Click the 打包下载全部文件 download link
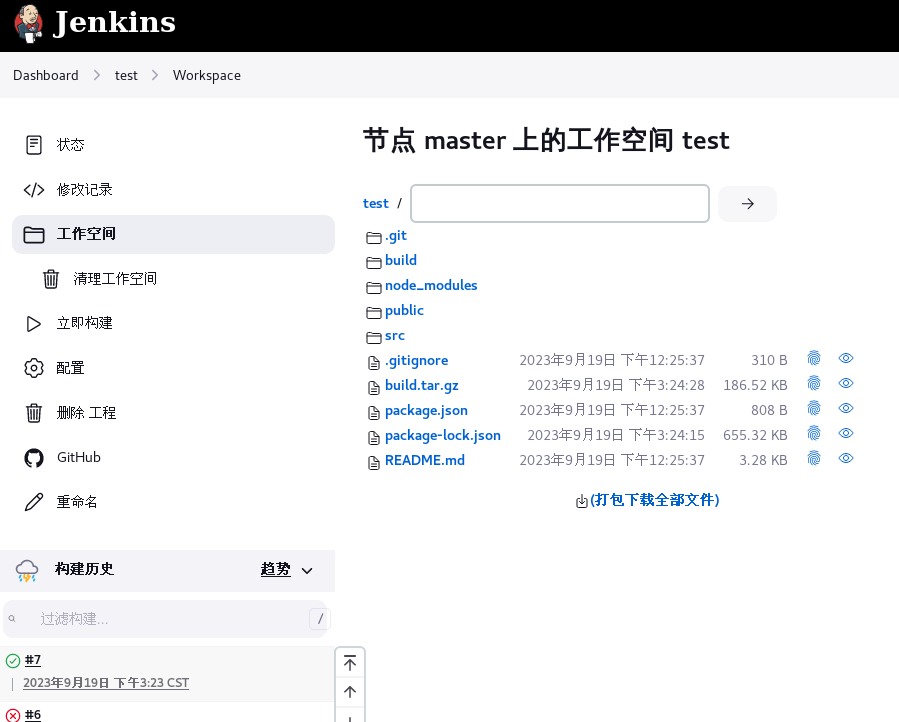 647,499
